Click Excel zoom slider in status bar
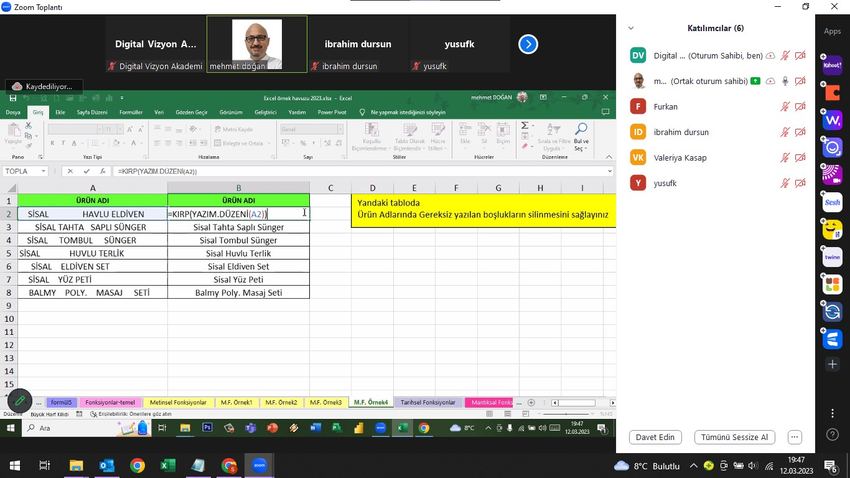This screenshot has height=478, width=850. pos(565,414)
